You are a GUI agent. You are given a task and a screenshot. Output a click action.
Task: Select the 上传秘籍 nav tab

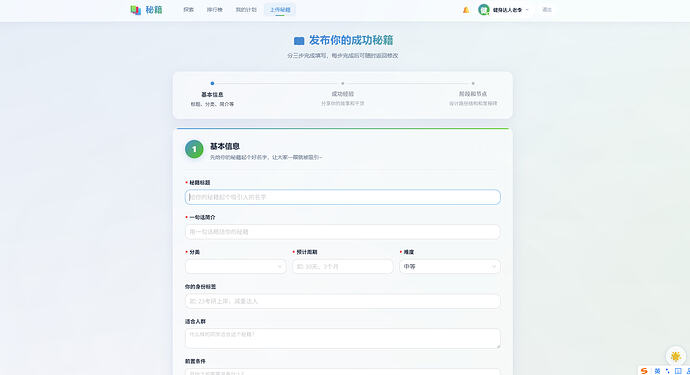click(280, 10)
